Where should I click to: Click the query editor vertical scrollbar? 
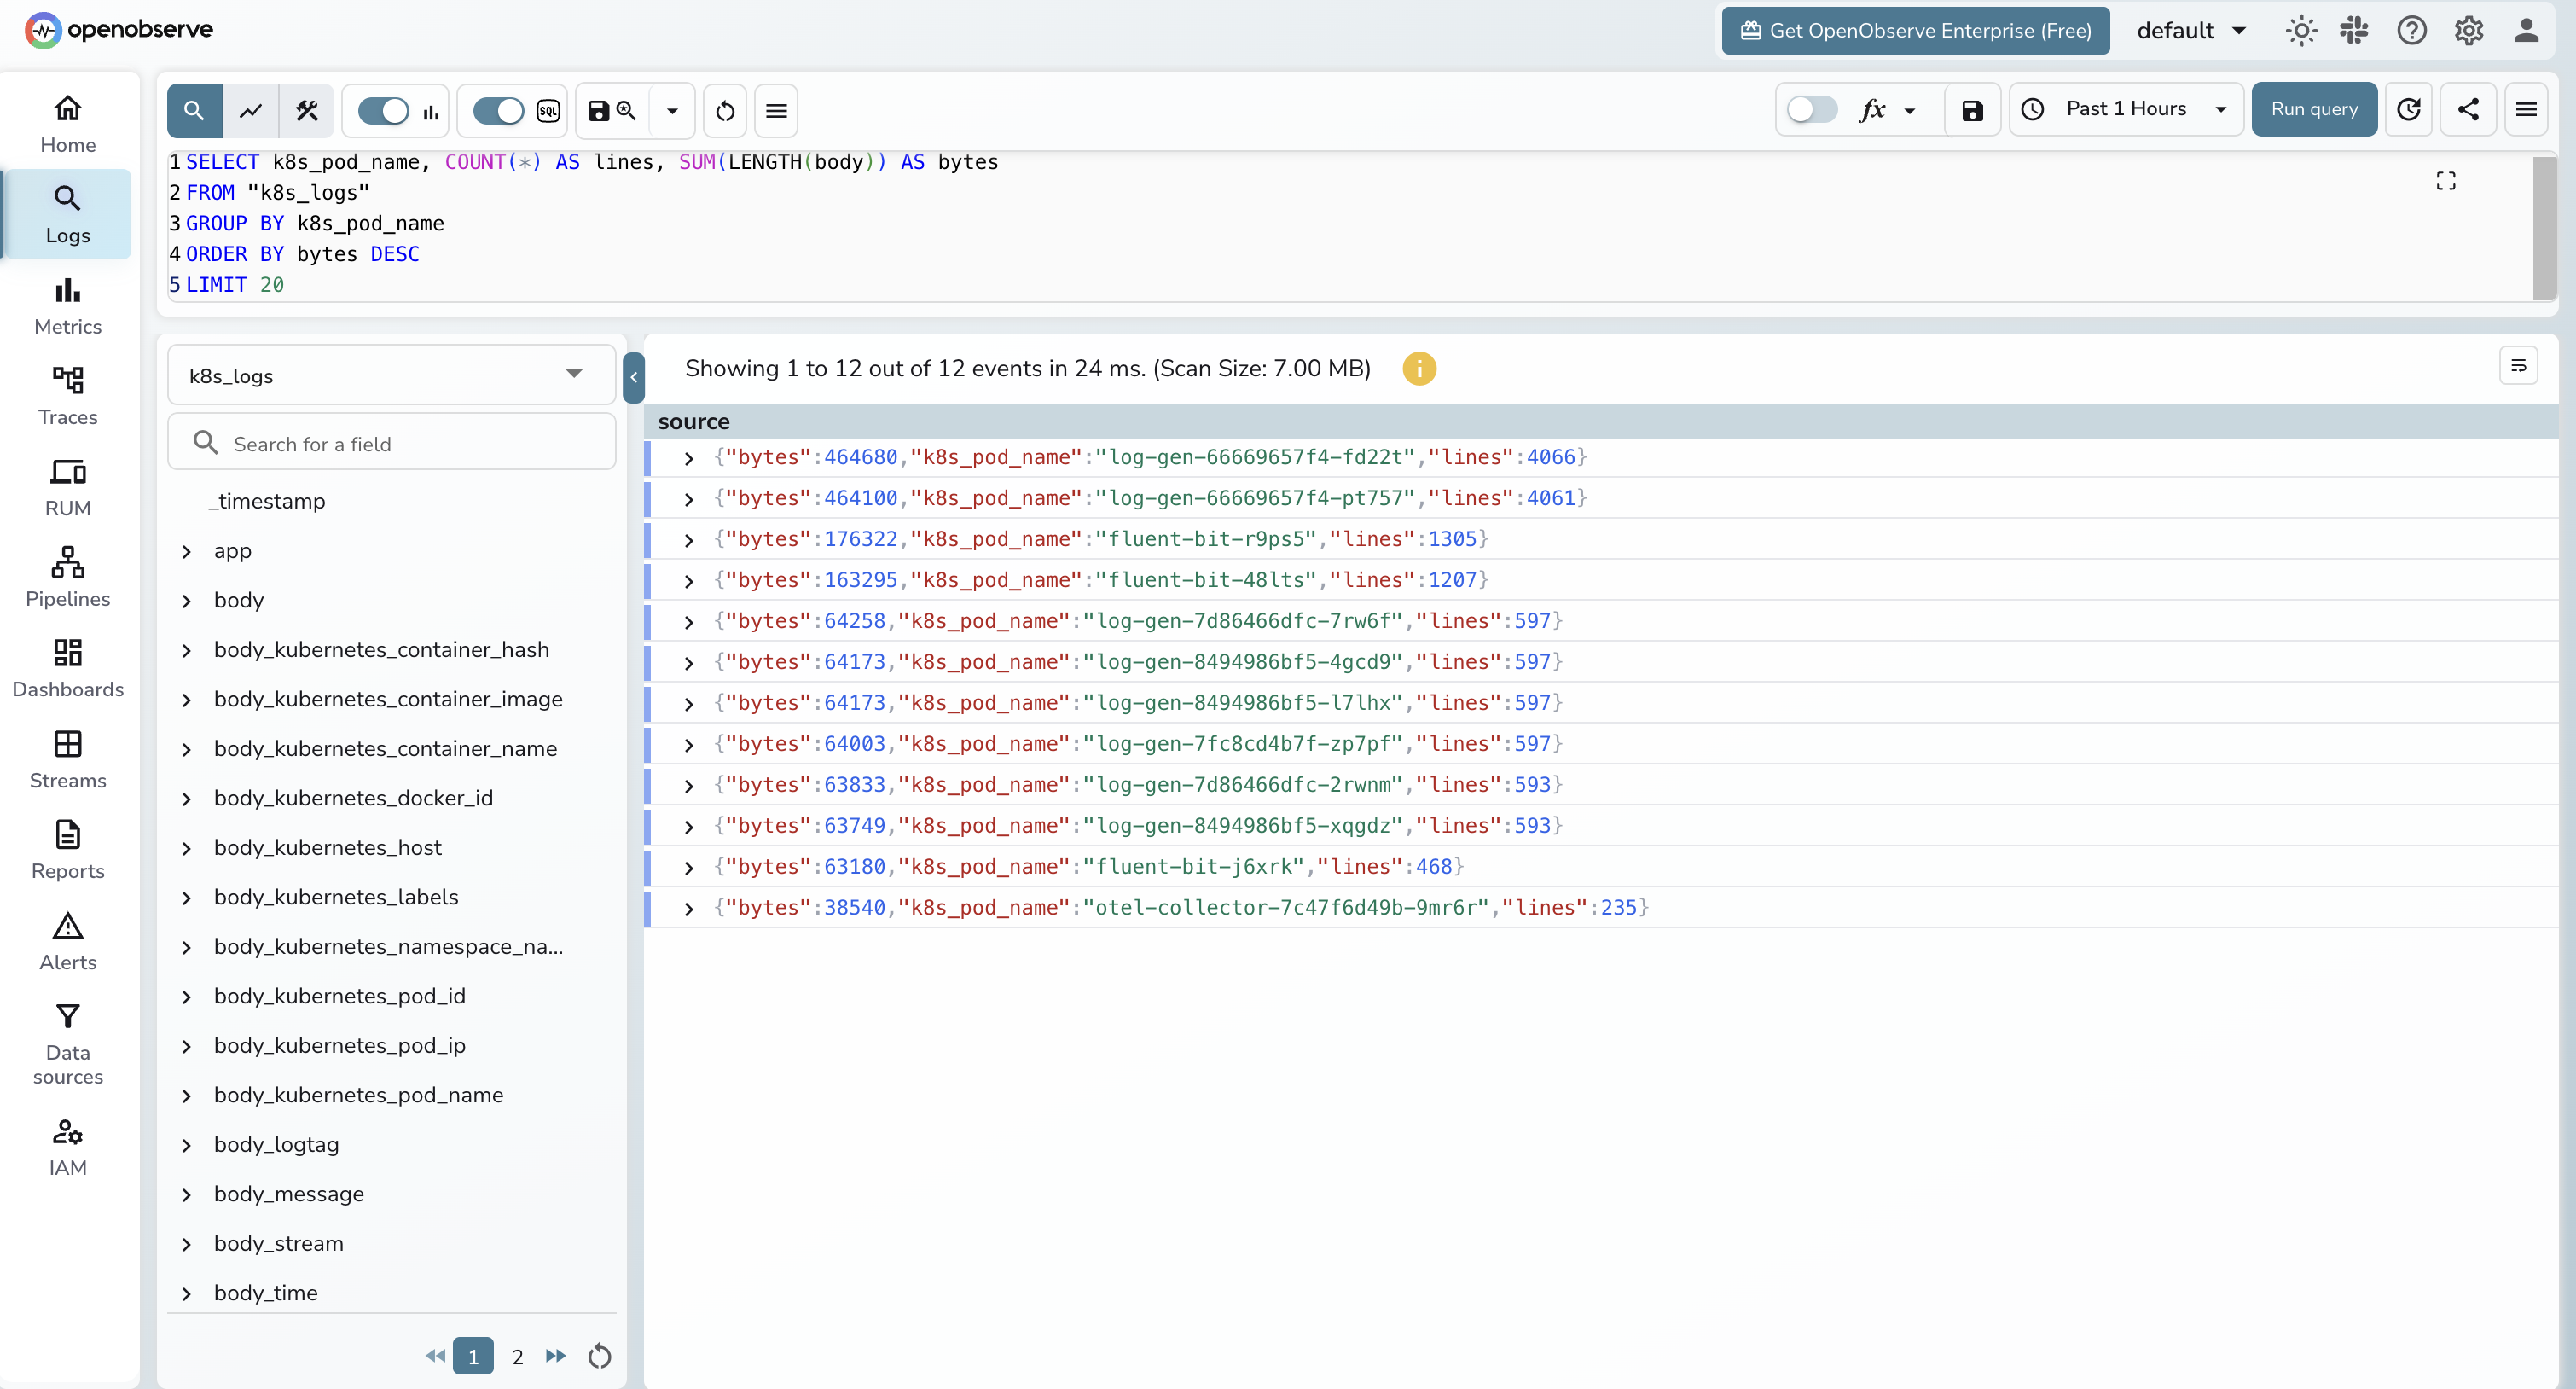pos(2544,226)
